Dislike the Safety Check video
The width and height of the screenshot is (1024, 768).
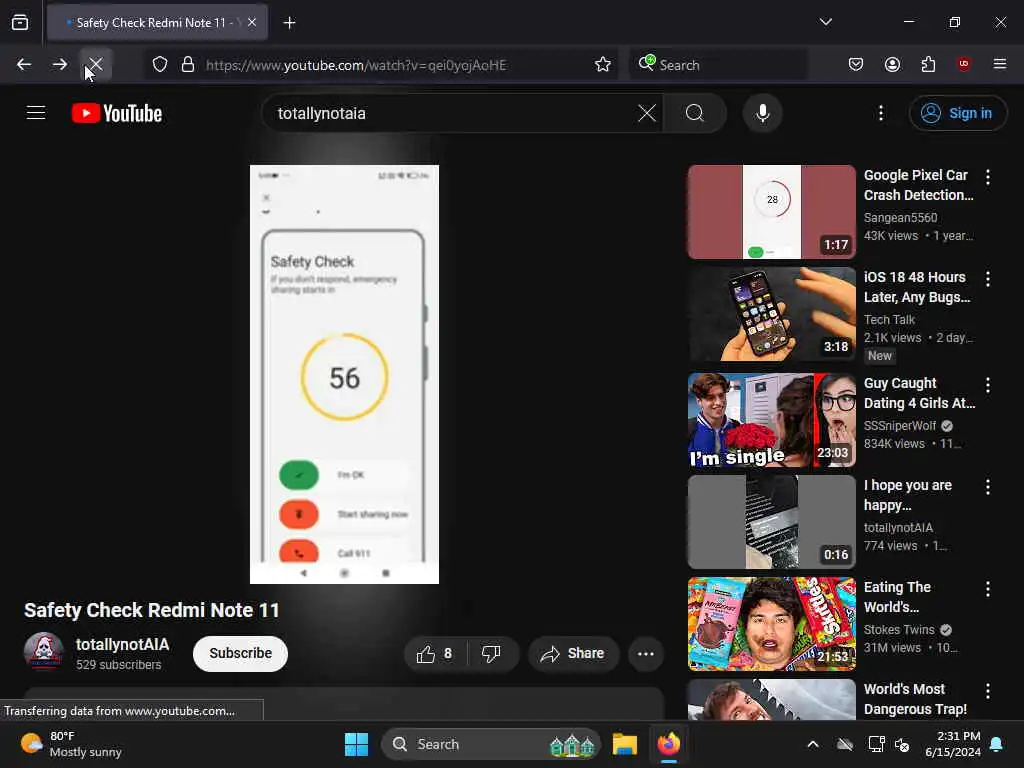tap(492, 654)
